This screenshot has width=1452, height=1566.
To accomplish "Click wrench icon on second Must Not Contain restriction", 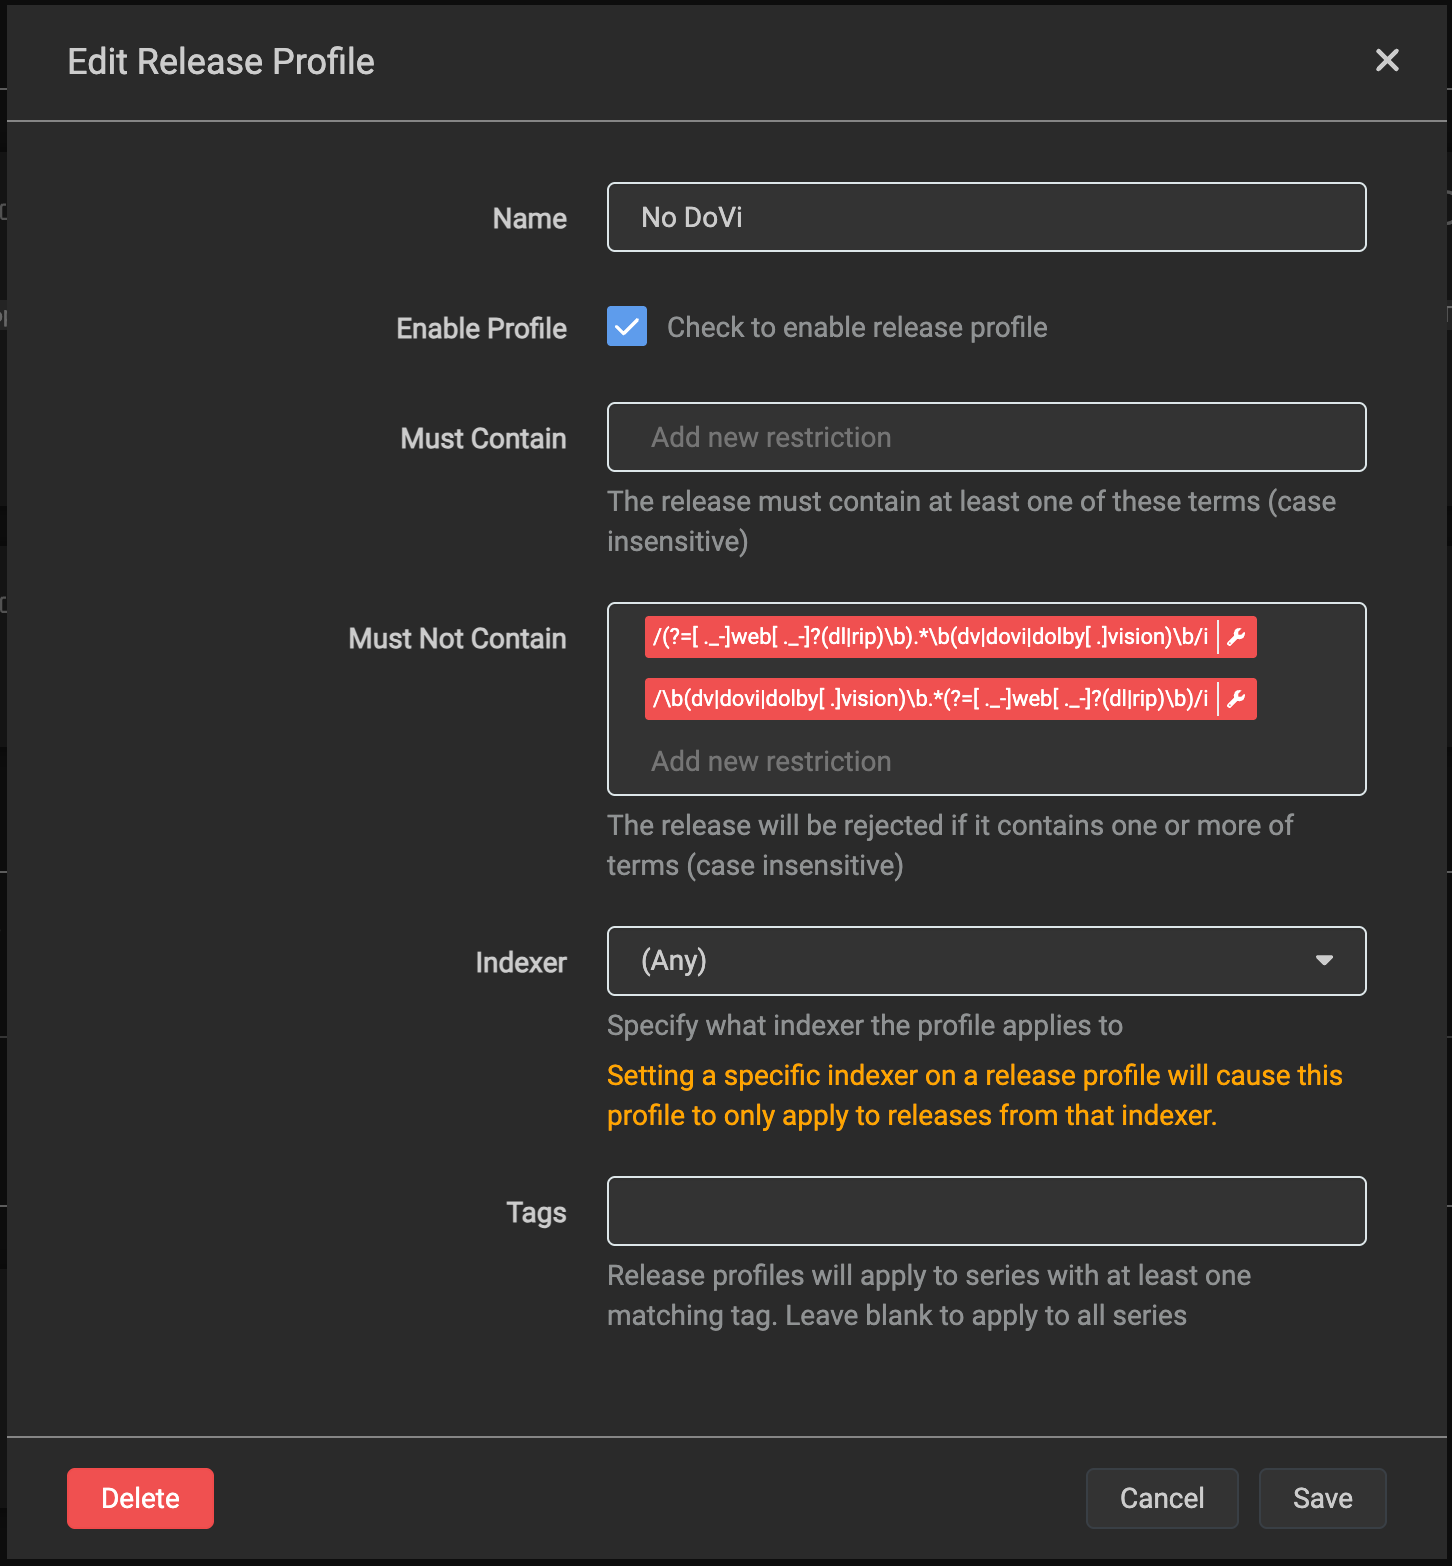I will point(1237,699).
